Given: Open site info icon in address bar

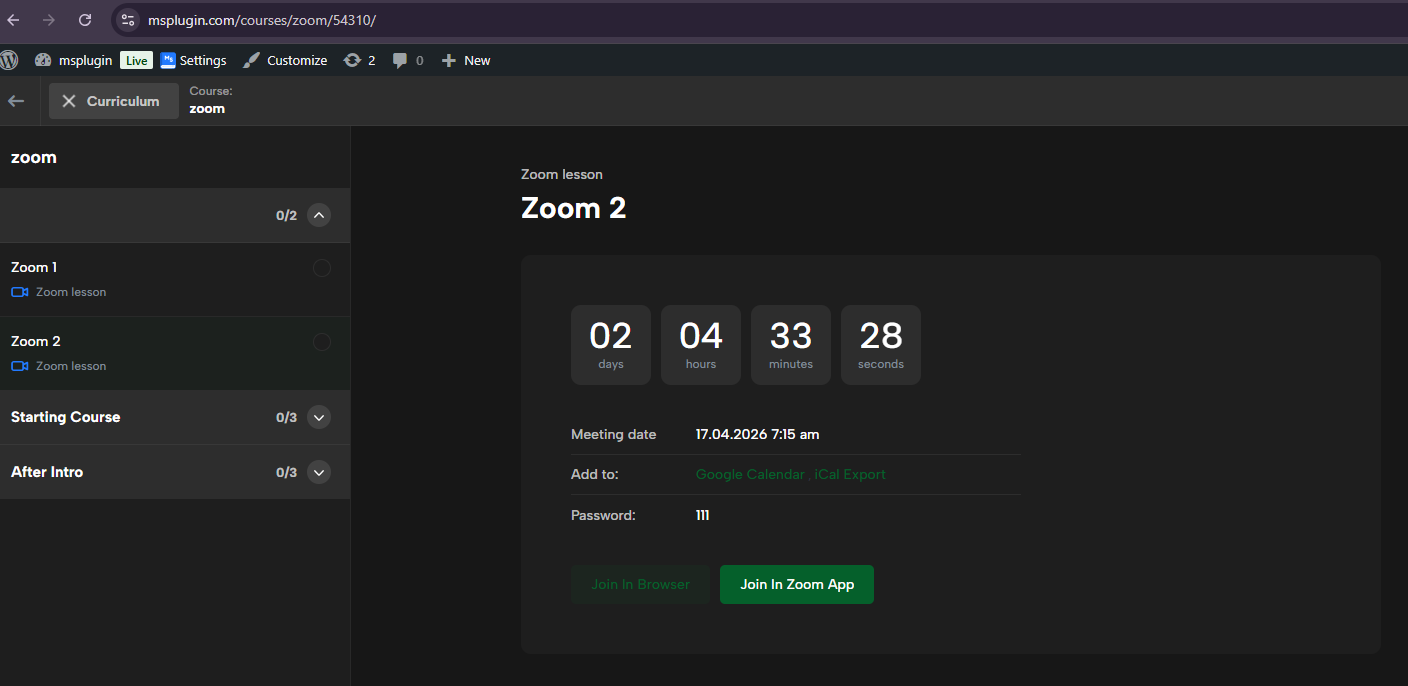Looking at the screenshot, I should [127, 20].
